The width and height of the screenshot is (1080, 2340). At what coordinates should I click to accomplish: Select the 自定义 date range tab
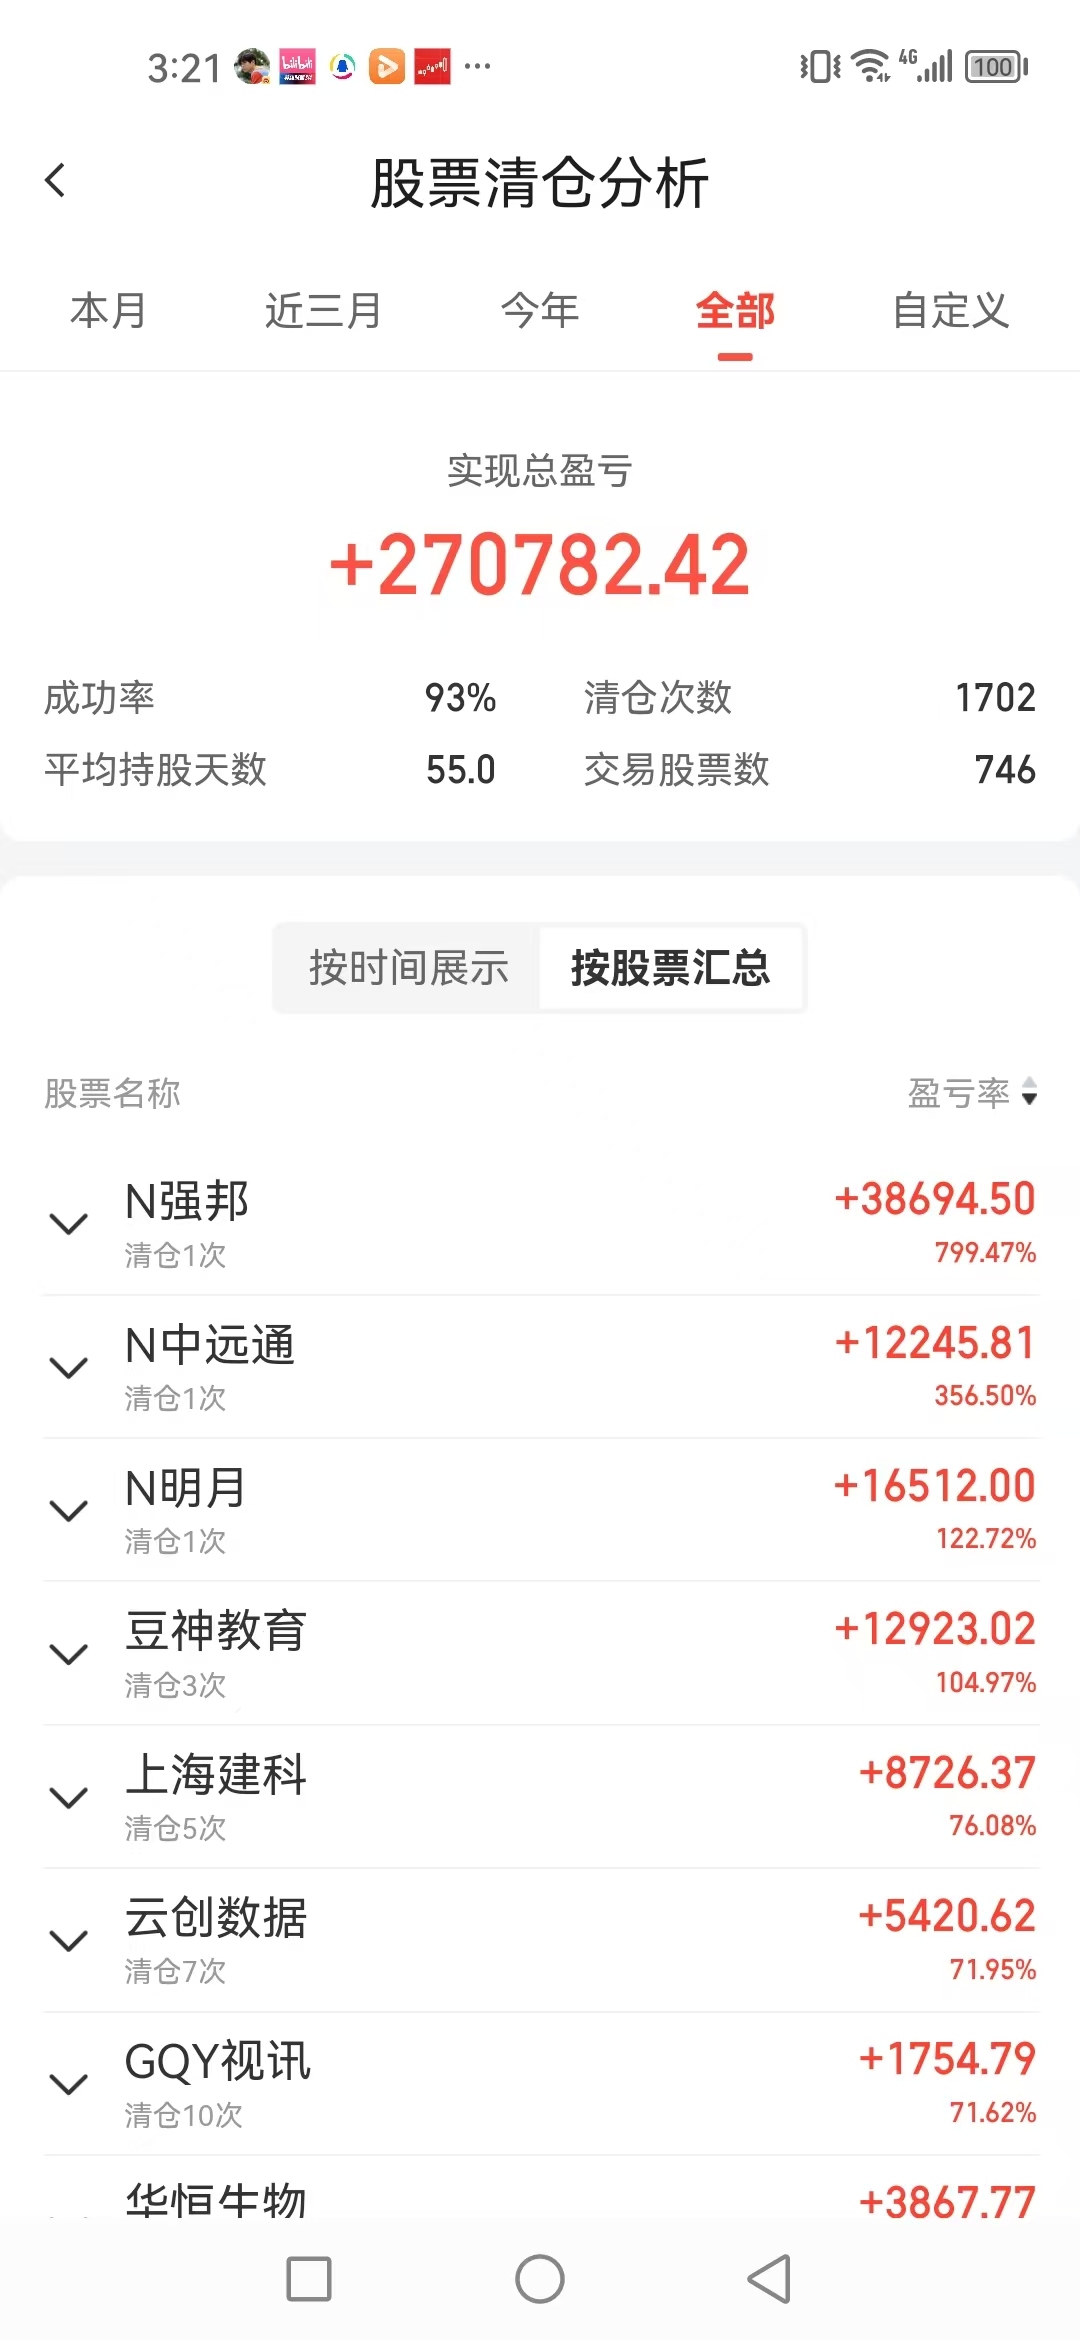tap(950, 311)
